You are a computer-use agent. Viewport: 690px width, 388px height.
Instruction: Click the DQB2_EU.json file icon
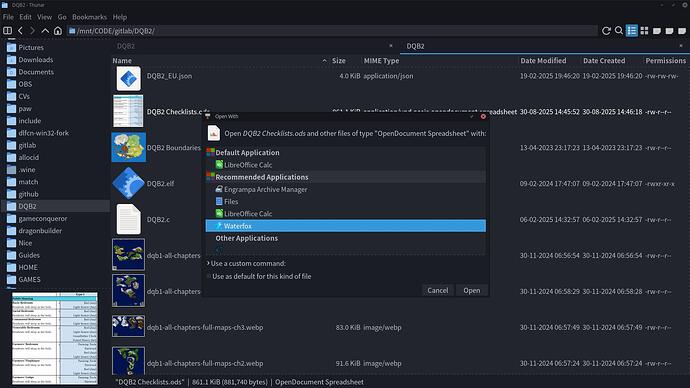(x=128, y=79)
